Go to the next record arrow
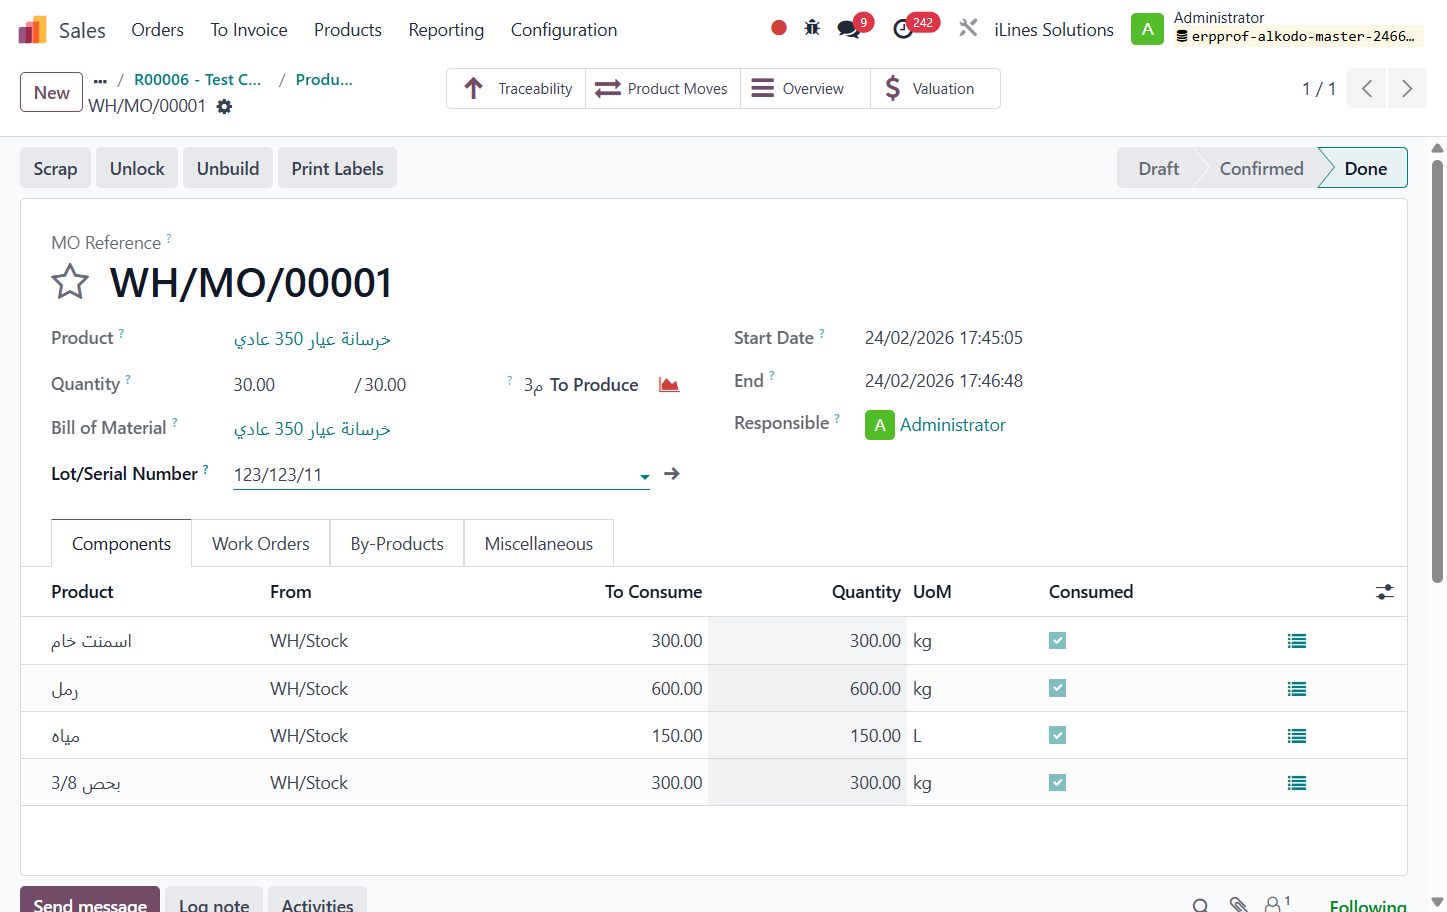Screen dimensions: 1447x912 (x=1407, y=88)
